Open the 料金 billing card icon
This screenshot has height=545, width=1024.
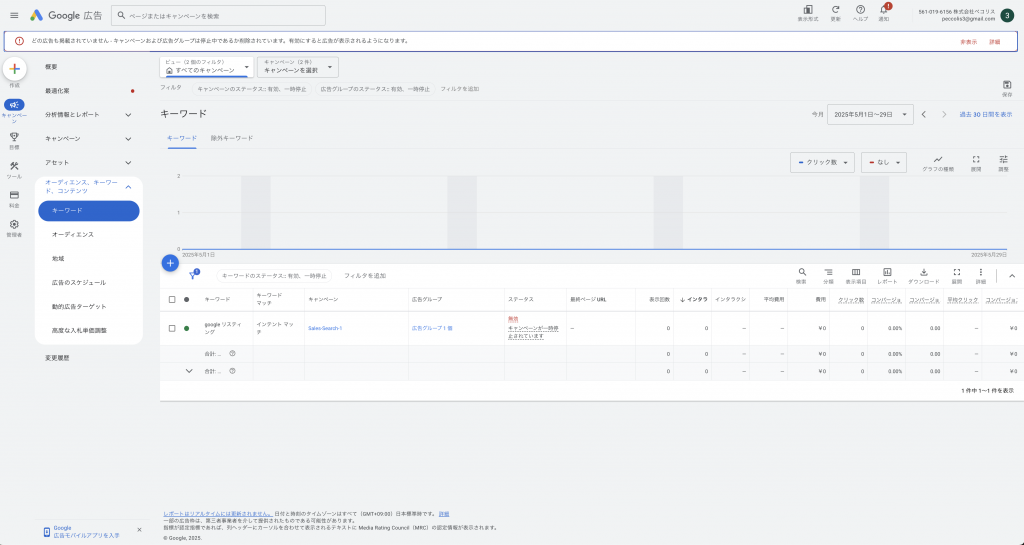tap(14, 195)
